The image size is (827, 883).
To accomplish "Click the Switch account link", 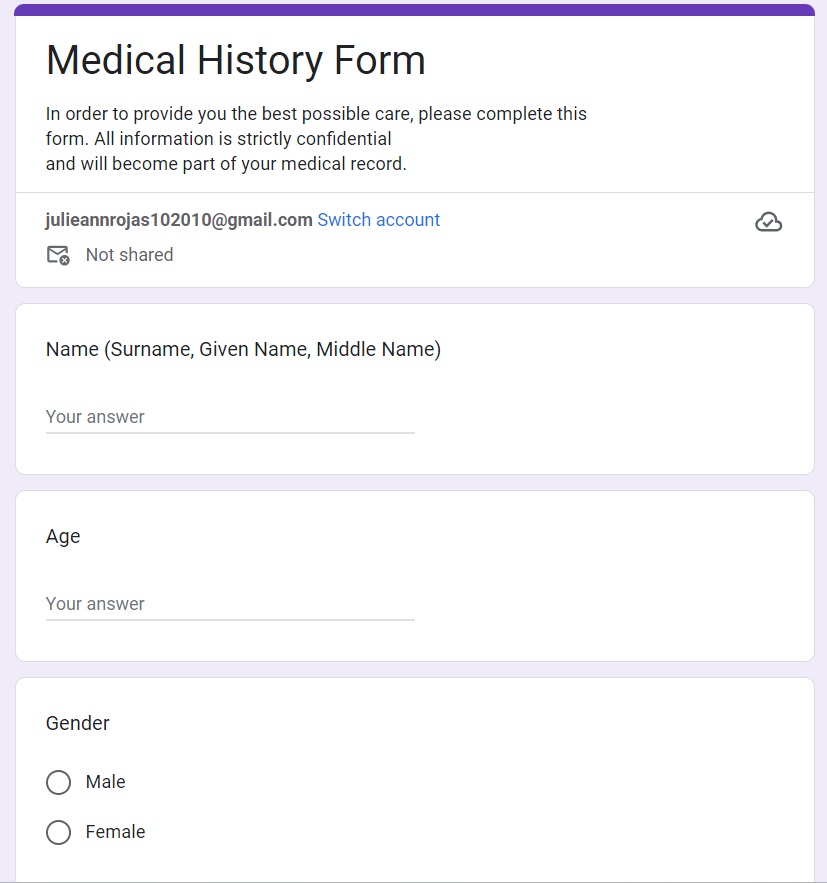I will pos(378,220).
